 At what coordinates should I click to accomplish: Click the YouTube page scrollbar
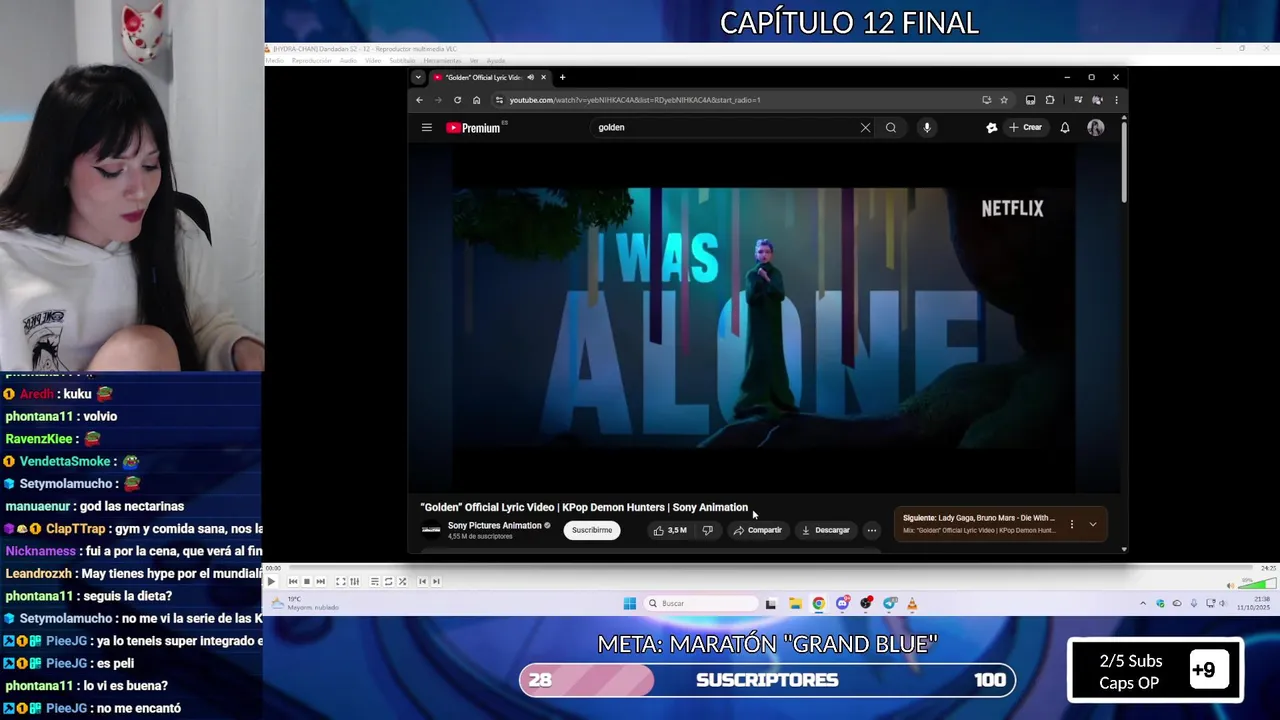pyautogui.click(x=1124, y=160)
